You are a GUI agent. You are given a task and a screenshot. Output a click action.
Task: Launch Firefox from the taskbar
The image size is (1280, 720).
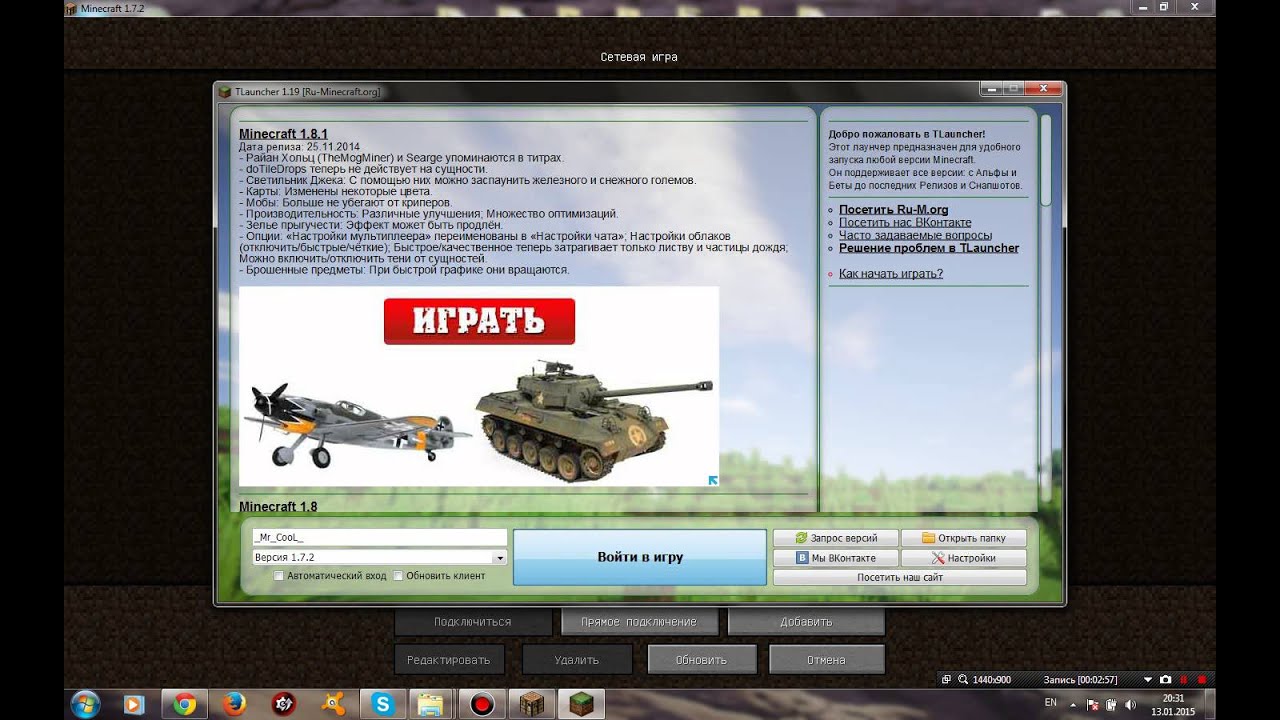point(234,704)
